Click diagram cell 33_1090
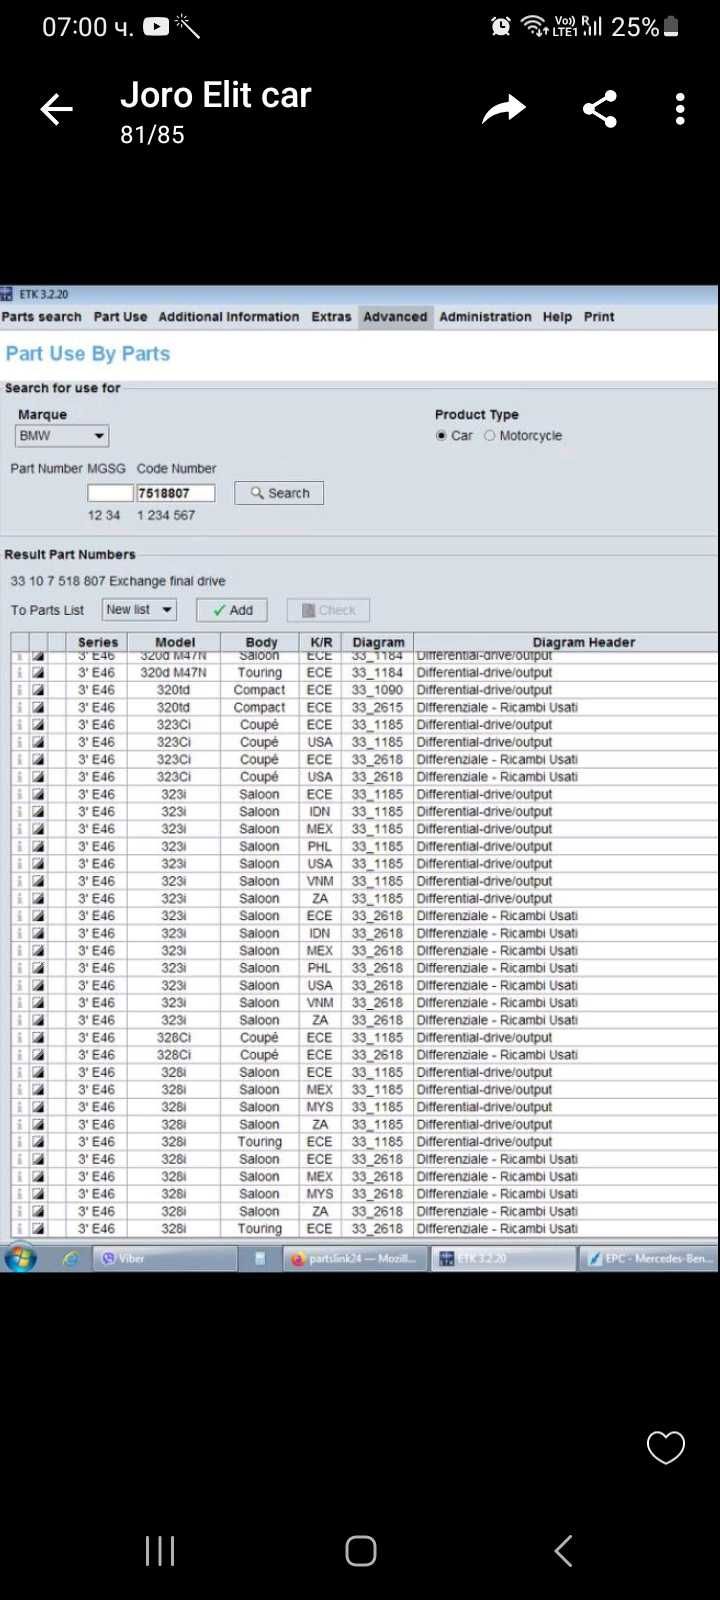This screenshot has width=720, height=1600. [377, 690]
